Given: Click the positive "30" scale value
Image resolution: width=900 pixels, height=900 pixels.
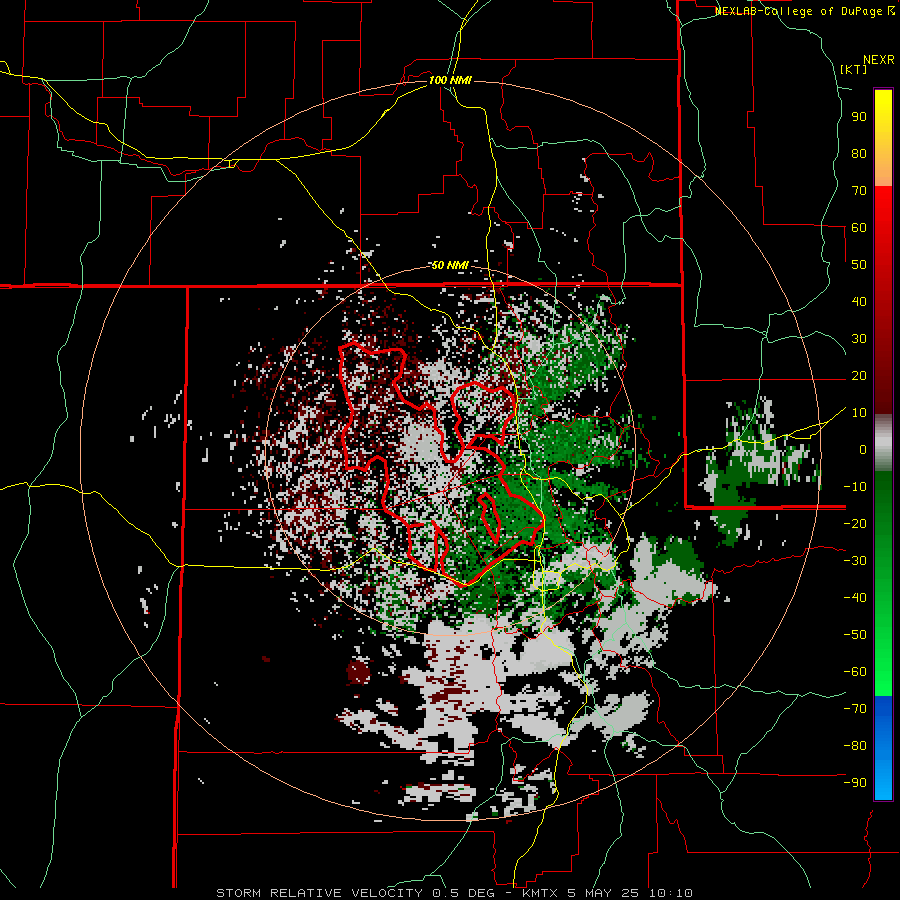Looking at the screenshot, I should (x=859, y=339).
